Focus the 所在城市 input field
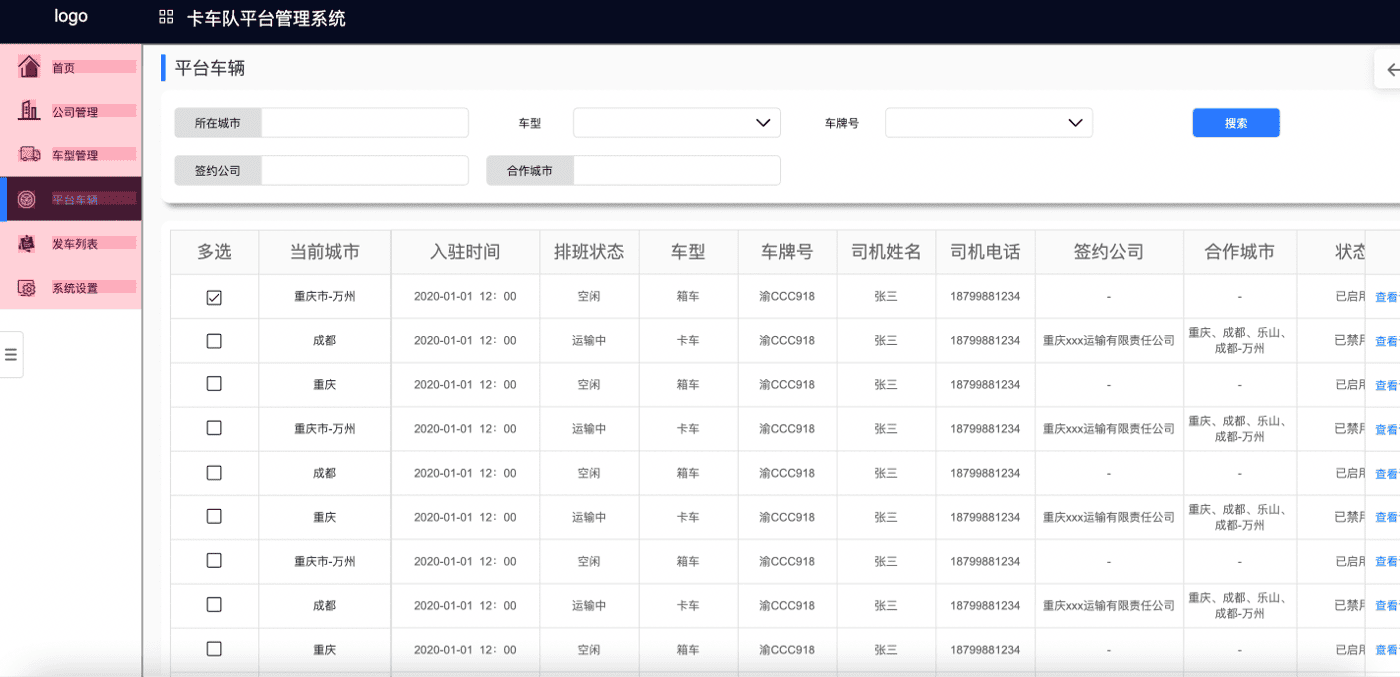 pos(364,123)
